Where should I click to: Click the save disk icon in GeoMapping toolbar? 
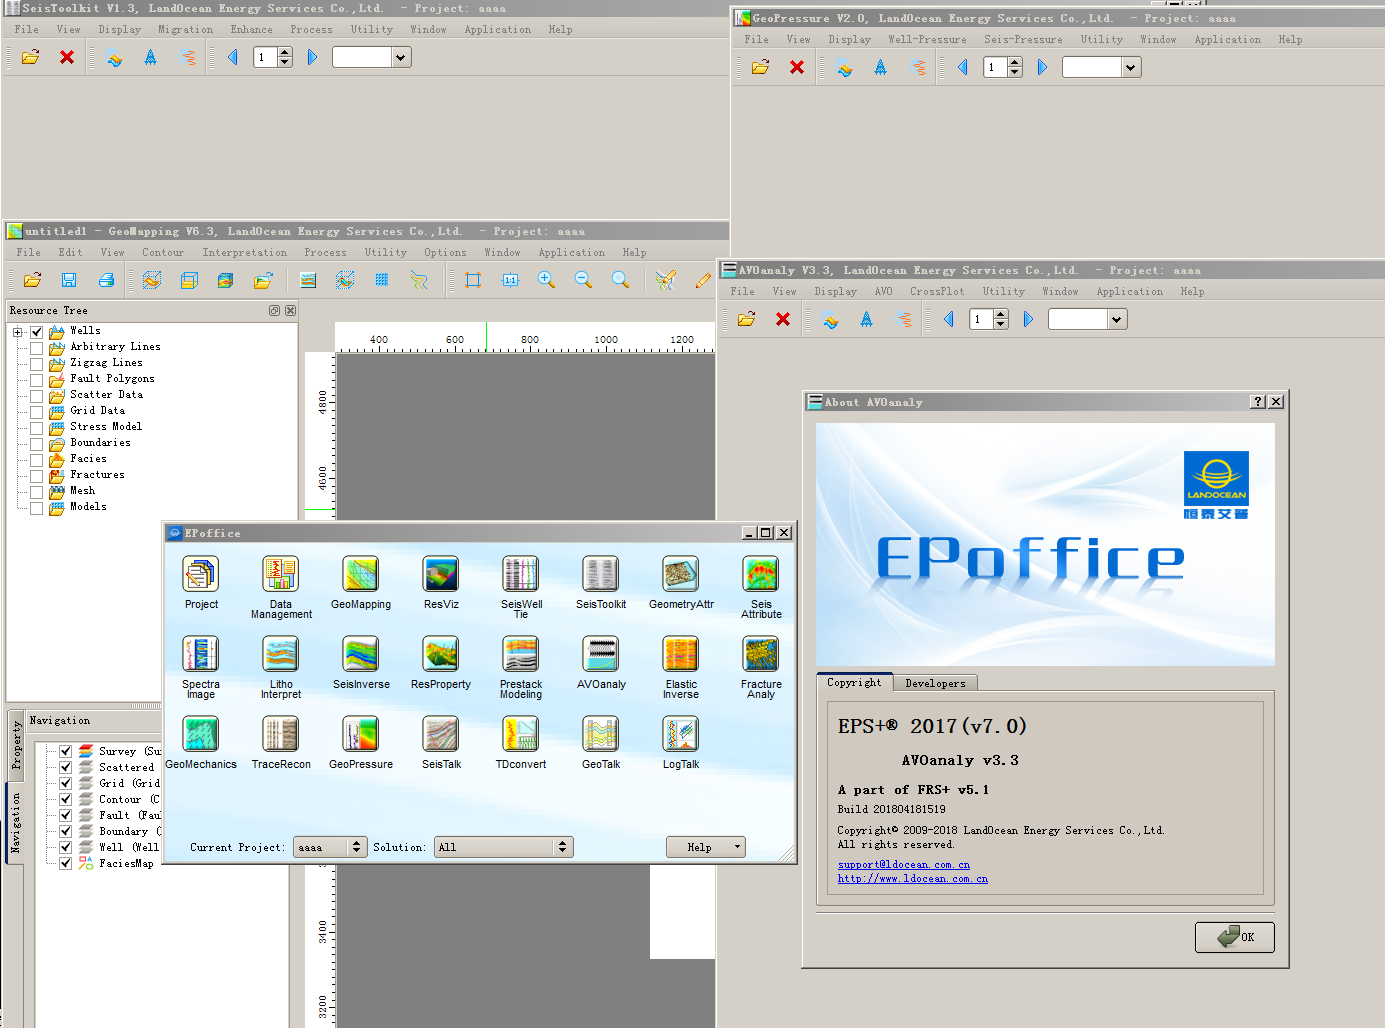click(69, 280)
